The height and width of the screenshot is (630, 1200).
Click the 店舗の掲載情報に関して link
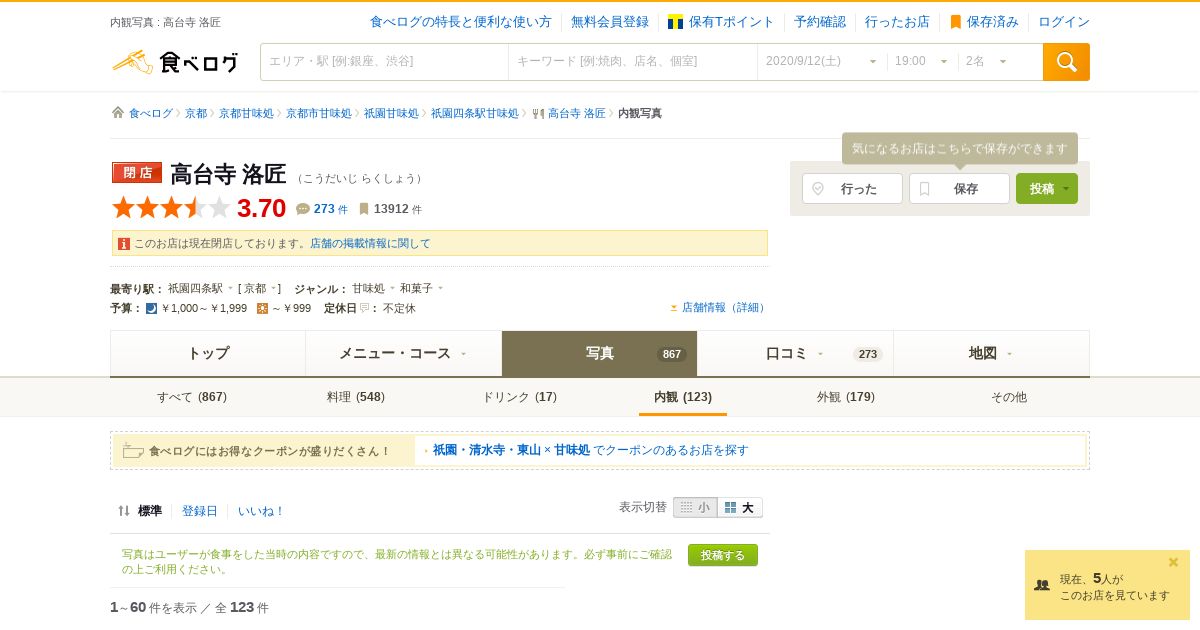tap(370, 243)
